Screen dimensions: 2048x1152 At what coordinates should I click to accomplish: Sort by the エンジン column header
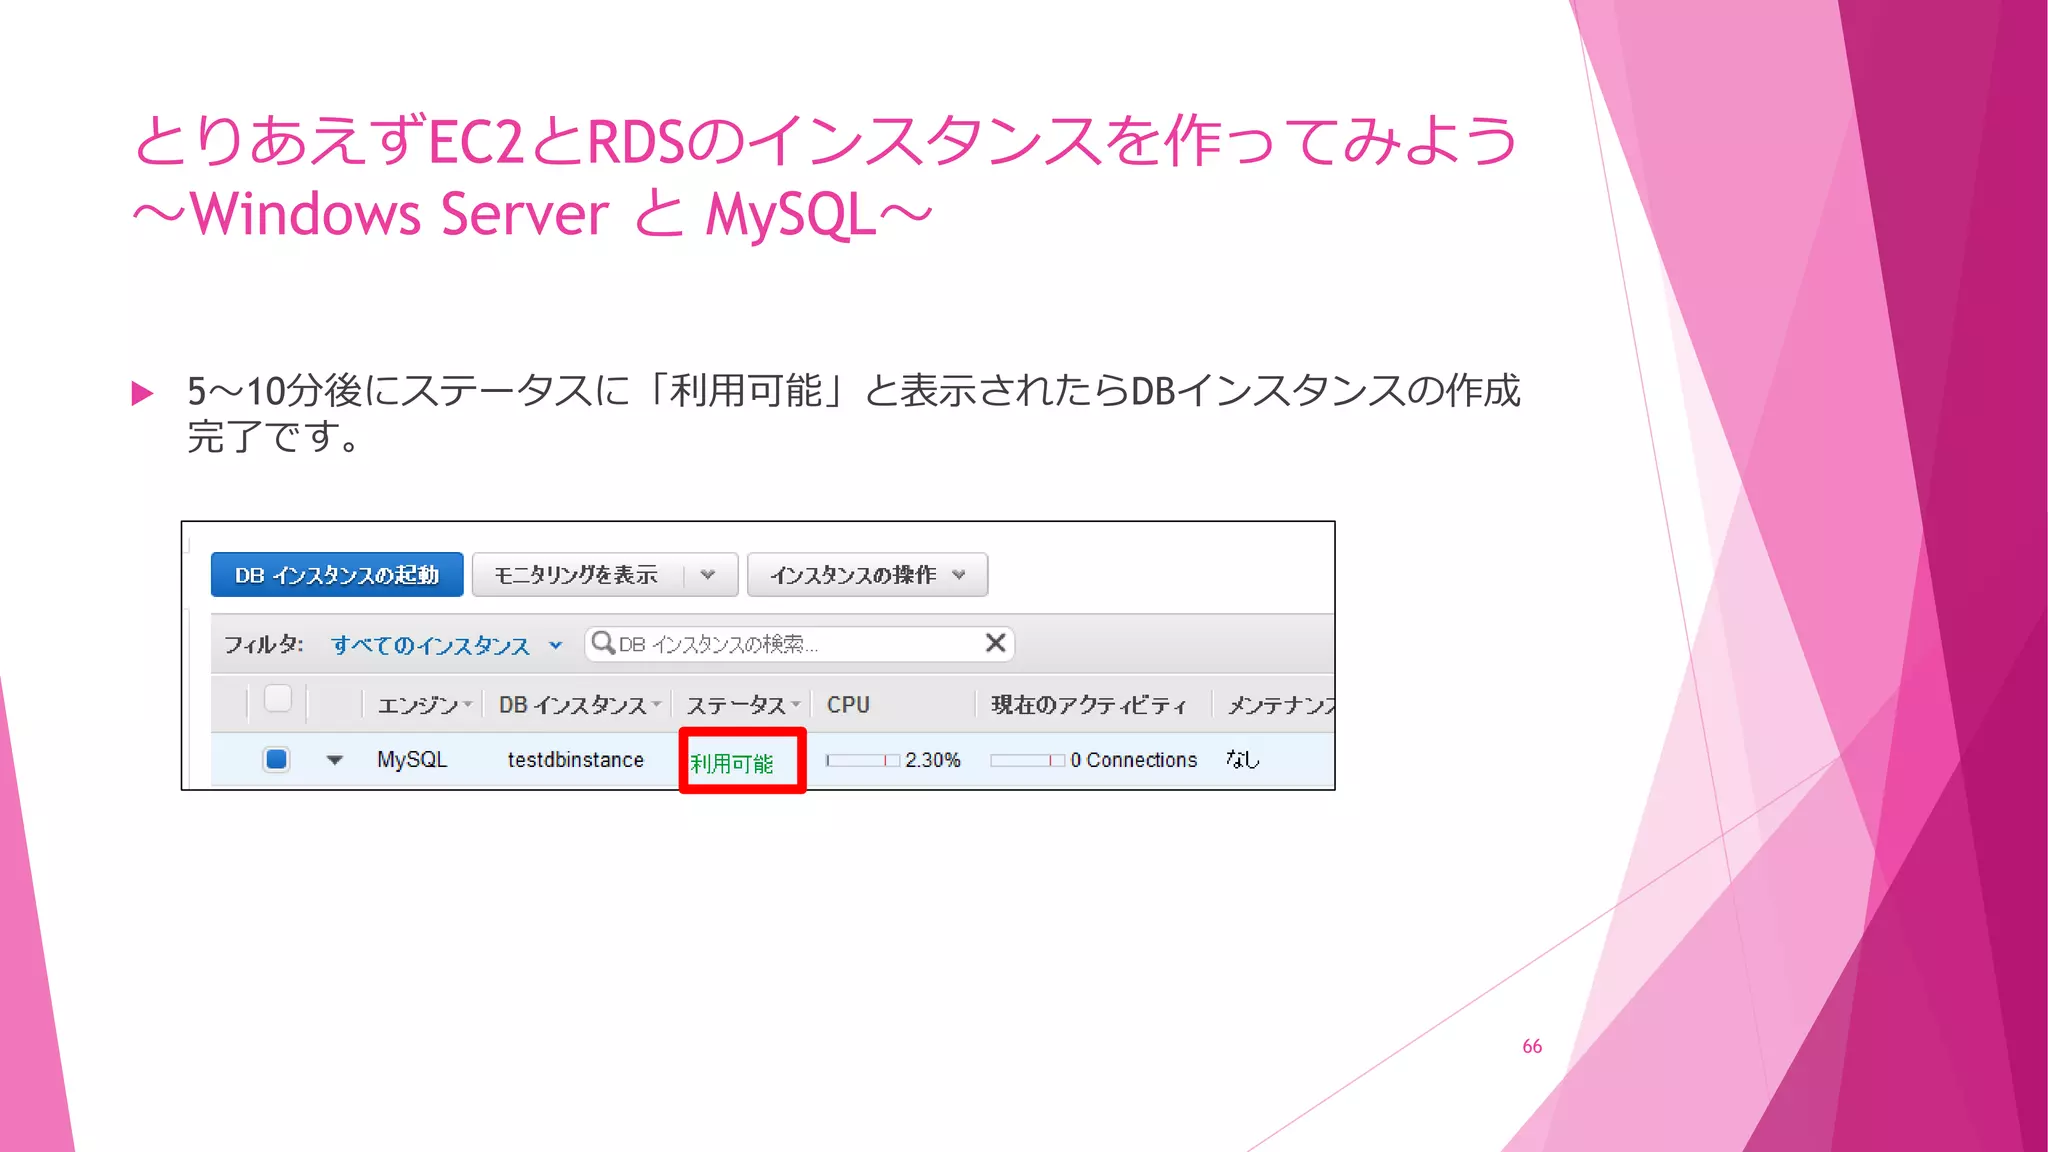tap(424, 705)
